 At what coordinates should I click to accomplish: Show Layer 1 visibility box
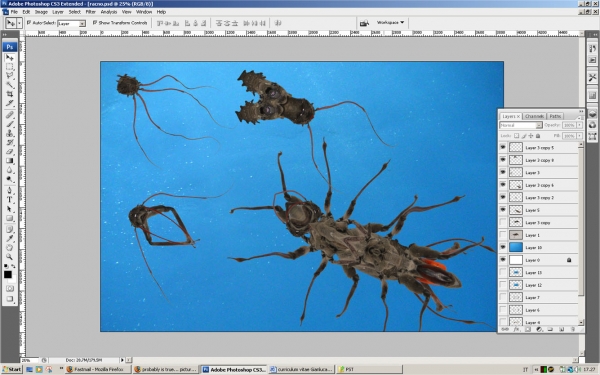click(x=503, y=235)
